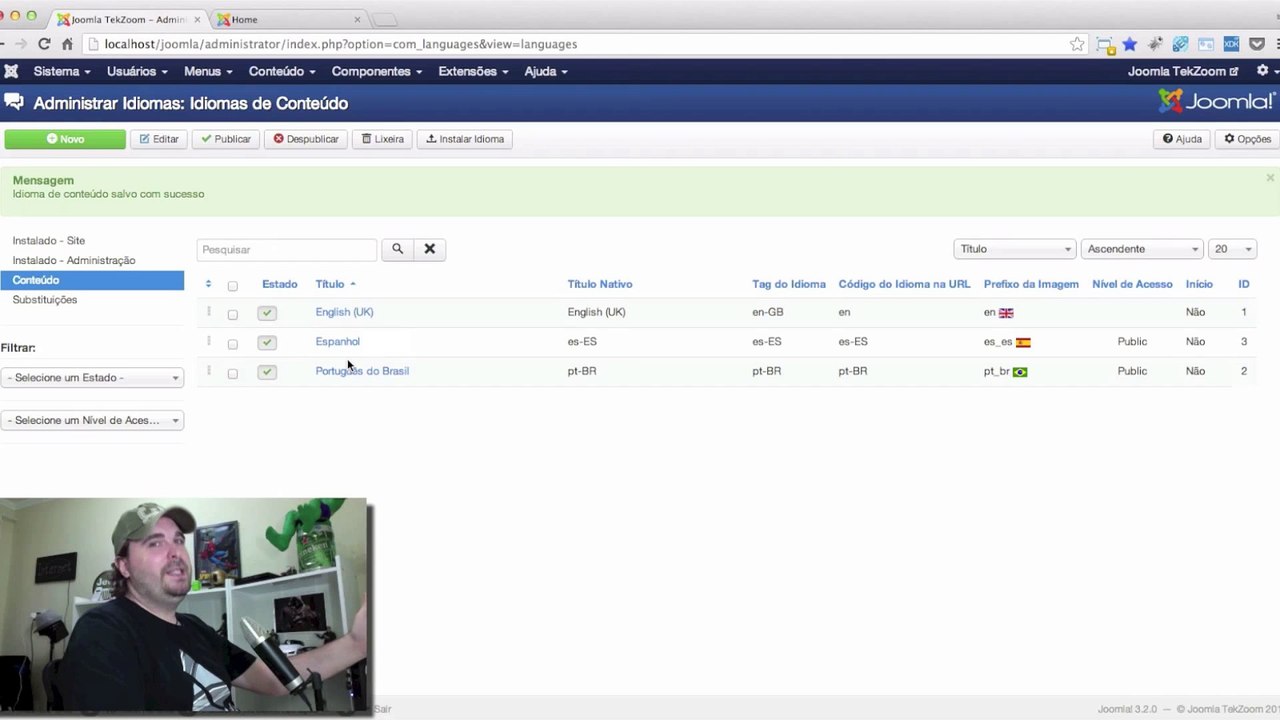Sort by the Título Nativo column header
This screenshot has height=720, width=1280.
tap(600, 284)
